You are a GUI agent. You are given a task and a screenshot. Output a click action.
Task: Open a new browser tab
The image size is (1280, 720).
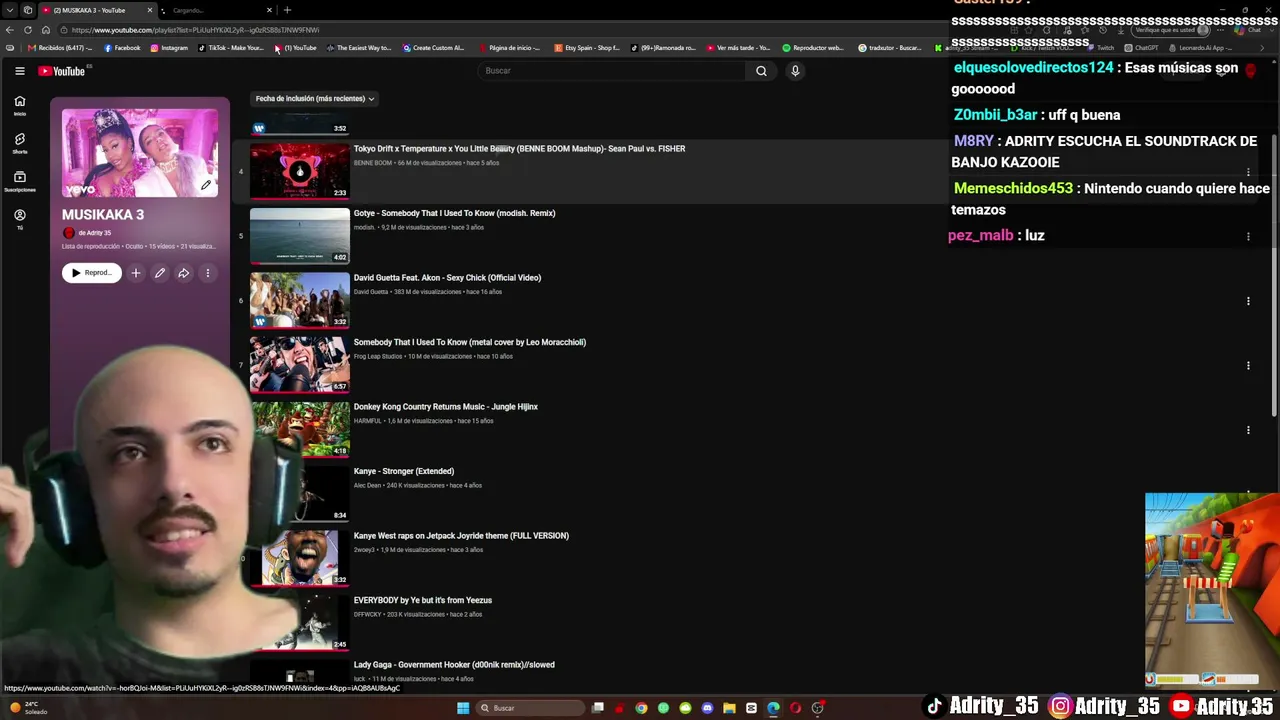coord(287,10)
